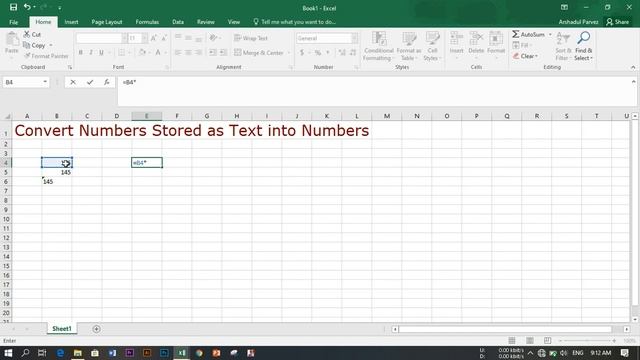Open Windows Start menu
Screen dimensions: 640x360
coord(8,353)
